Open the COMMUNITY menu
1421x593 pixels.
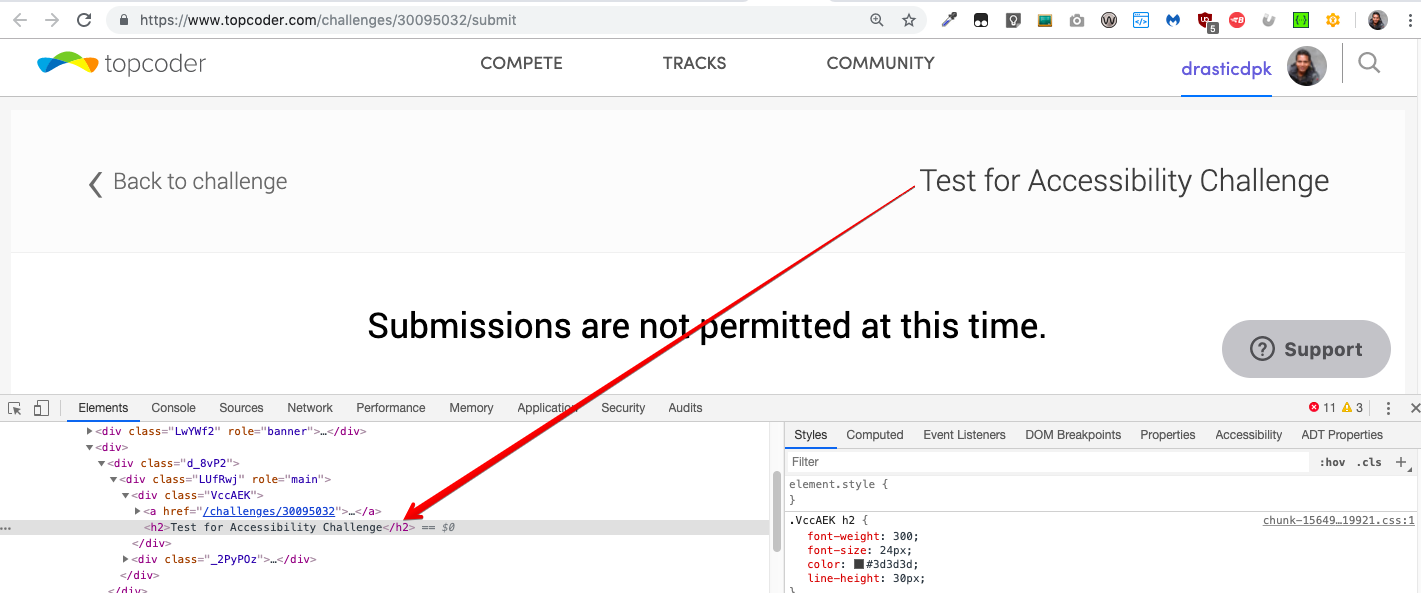click(880, 63)
